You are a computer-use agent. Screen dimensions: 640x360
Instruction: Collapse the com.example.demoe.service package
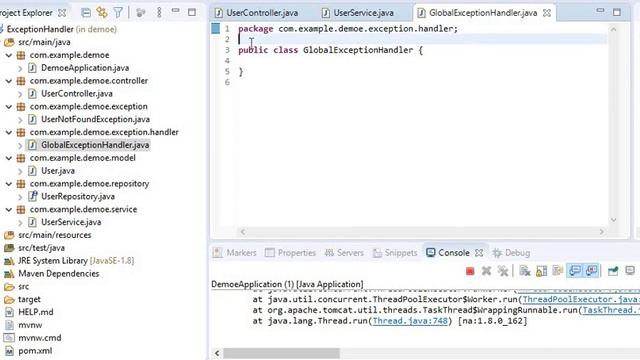9,209
